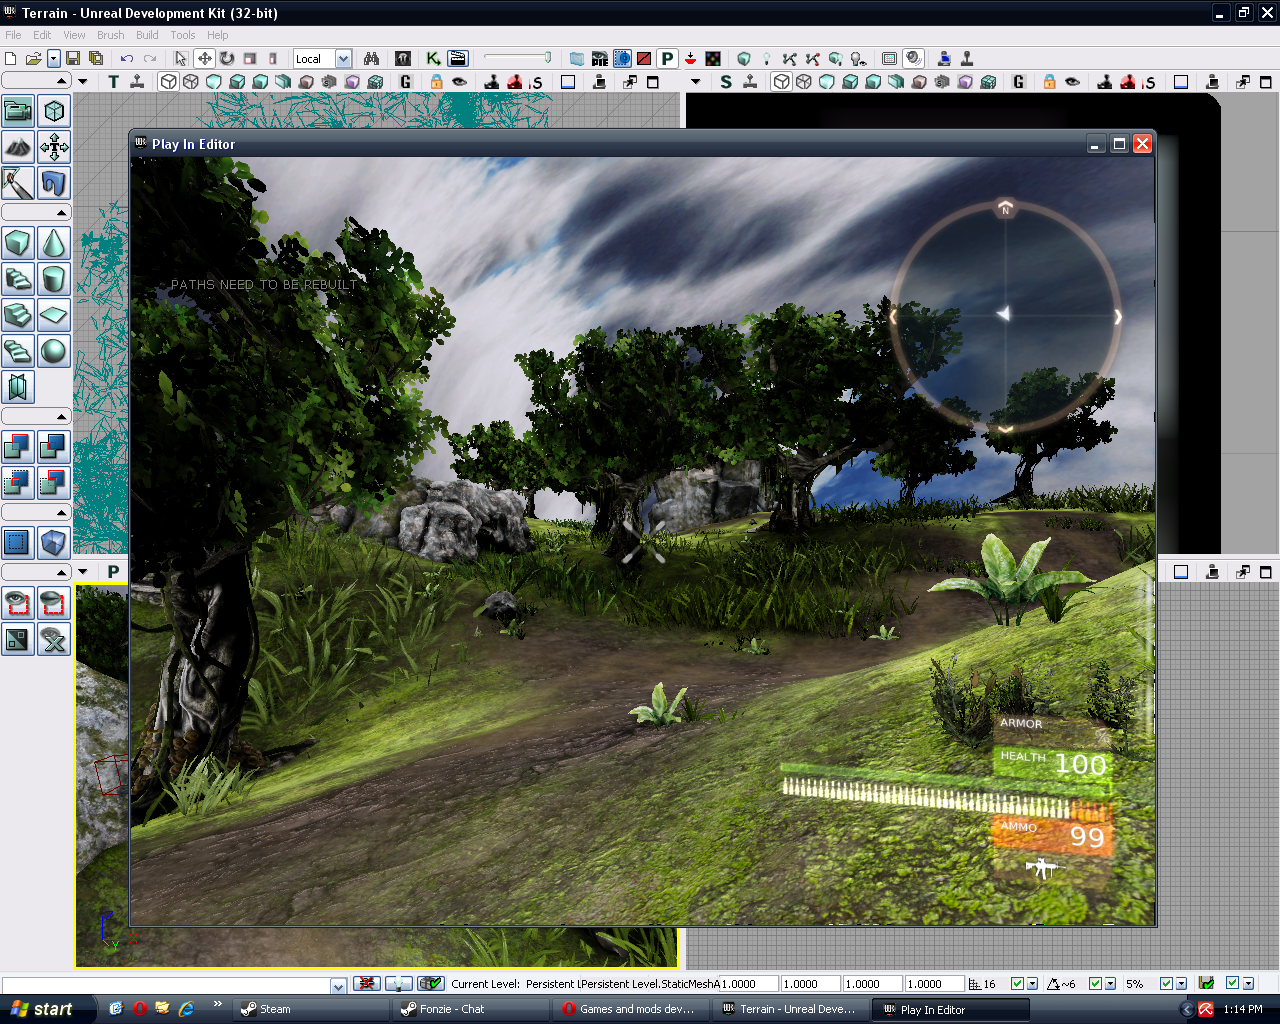
Task: Toggle the scale snap 5% checkbox
Action: pos(1166,984)
